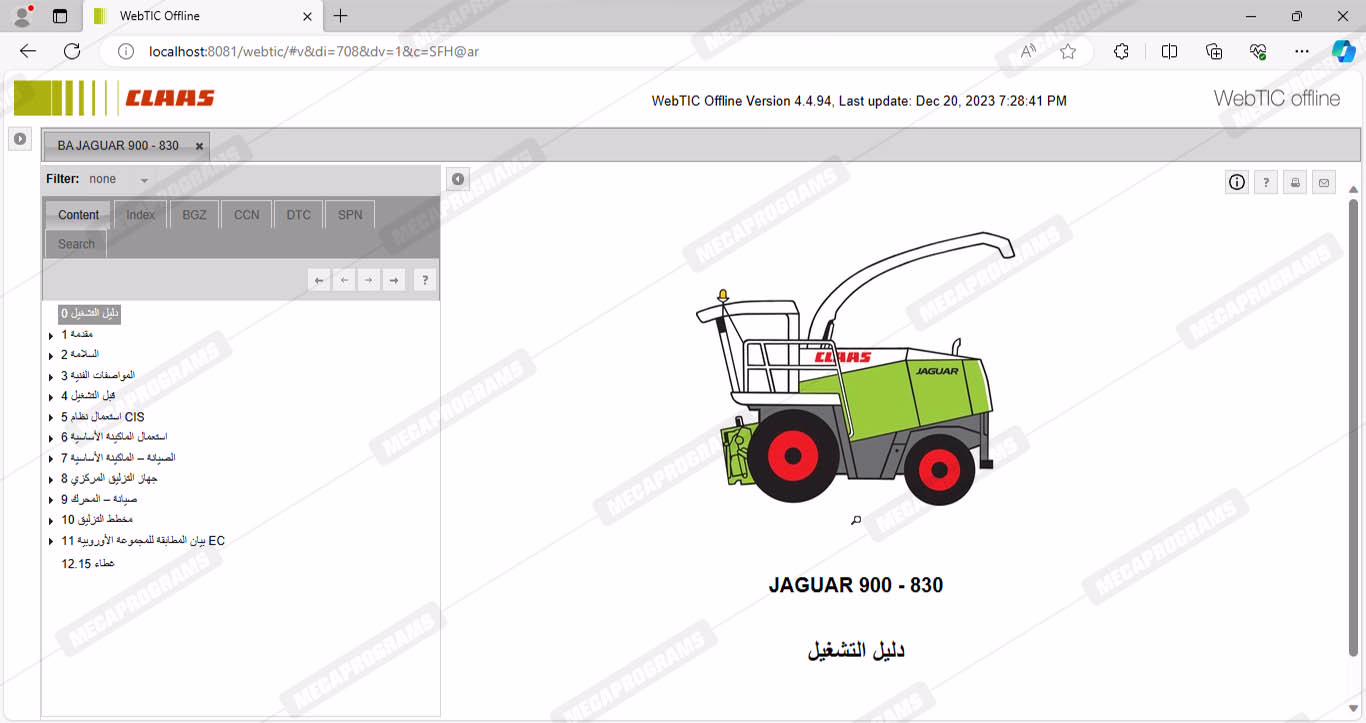Open the side drawer below CLAAS logo
The height and width of the screenshot is (723, 1366).
coord(20,138)
